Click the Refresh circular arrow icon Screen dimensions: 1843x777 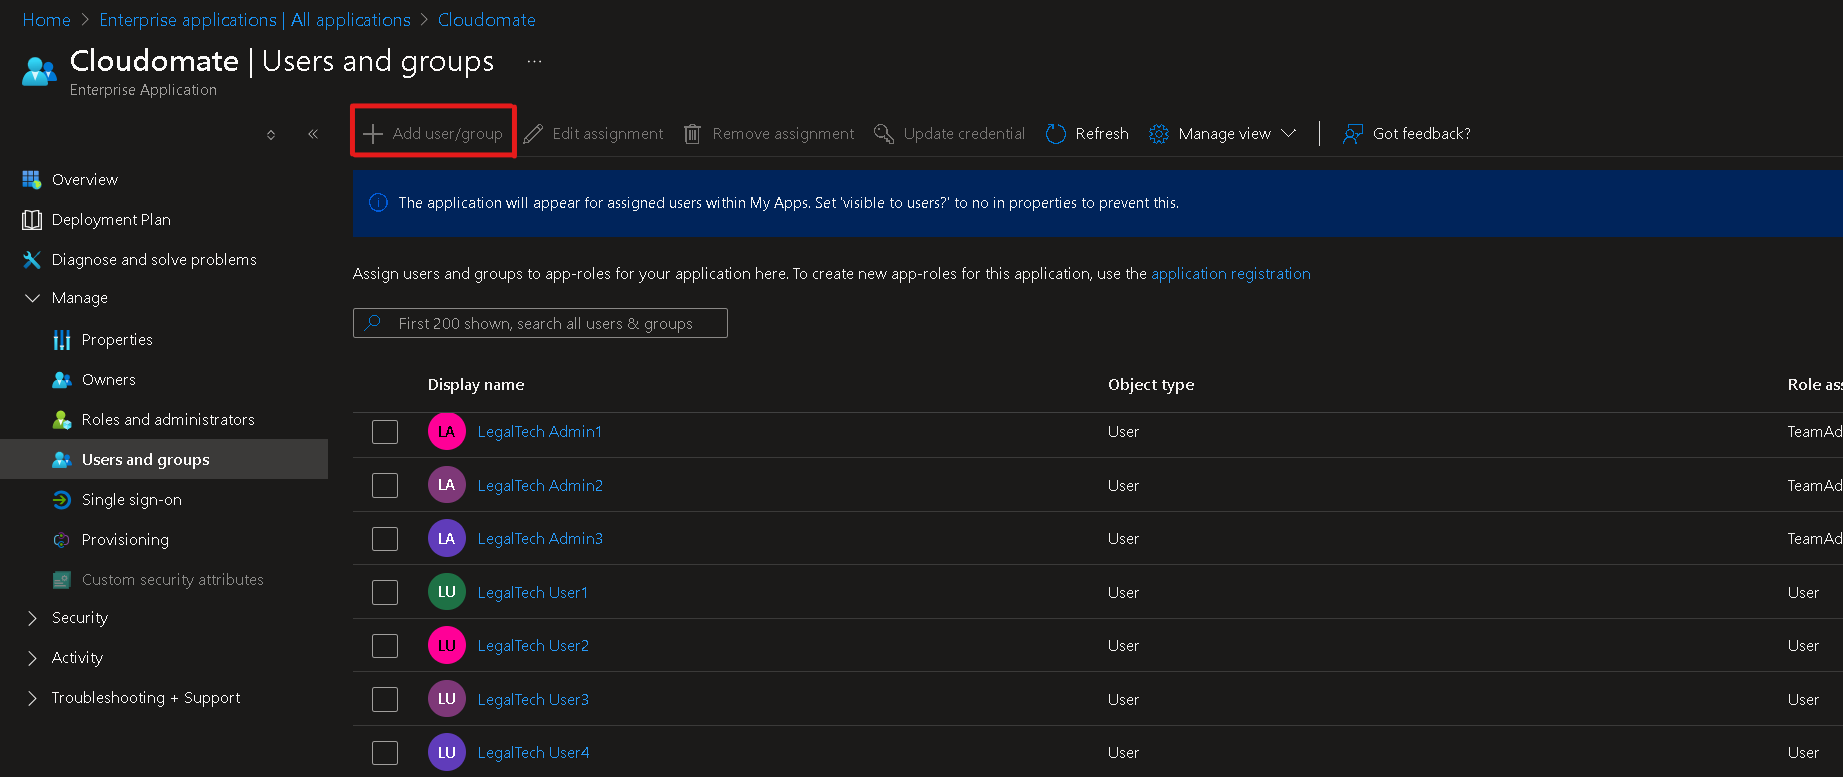(1056, 134)
